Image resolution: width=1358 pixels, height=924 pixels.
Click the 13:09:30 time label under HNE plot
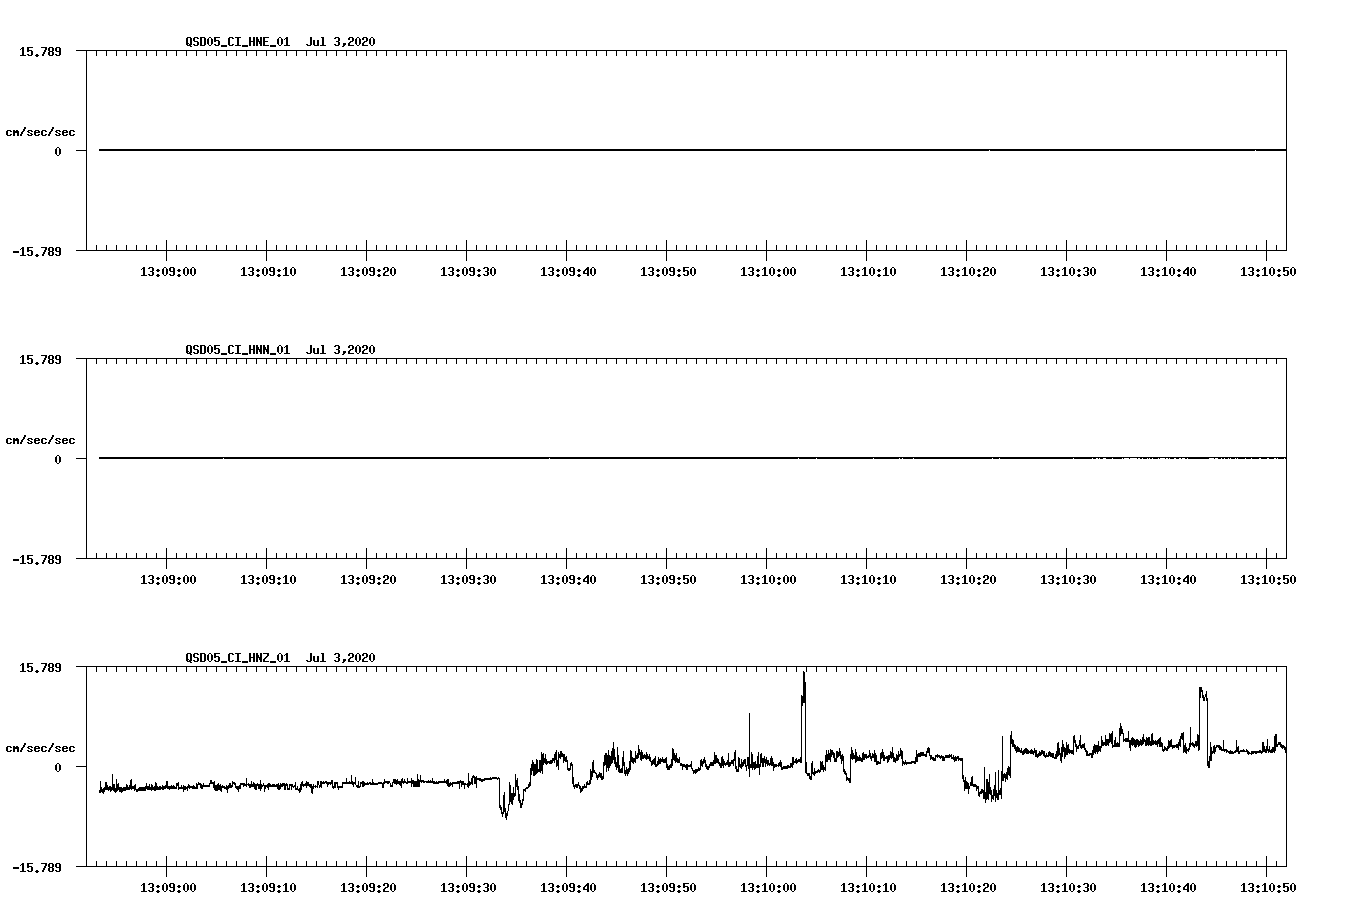pos(467,271)
